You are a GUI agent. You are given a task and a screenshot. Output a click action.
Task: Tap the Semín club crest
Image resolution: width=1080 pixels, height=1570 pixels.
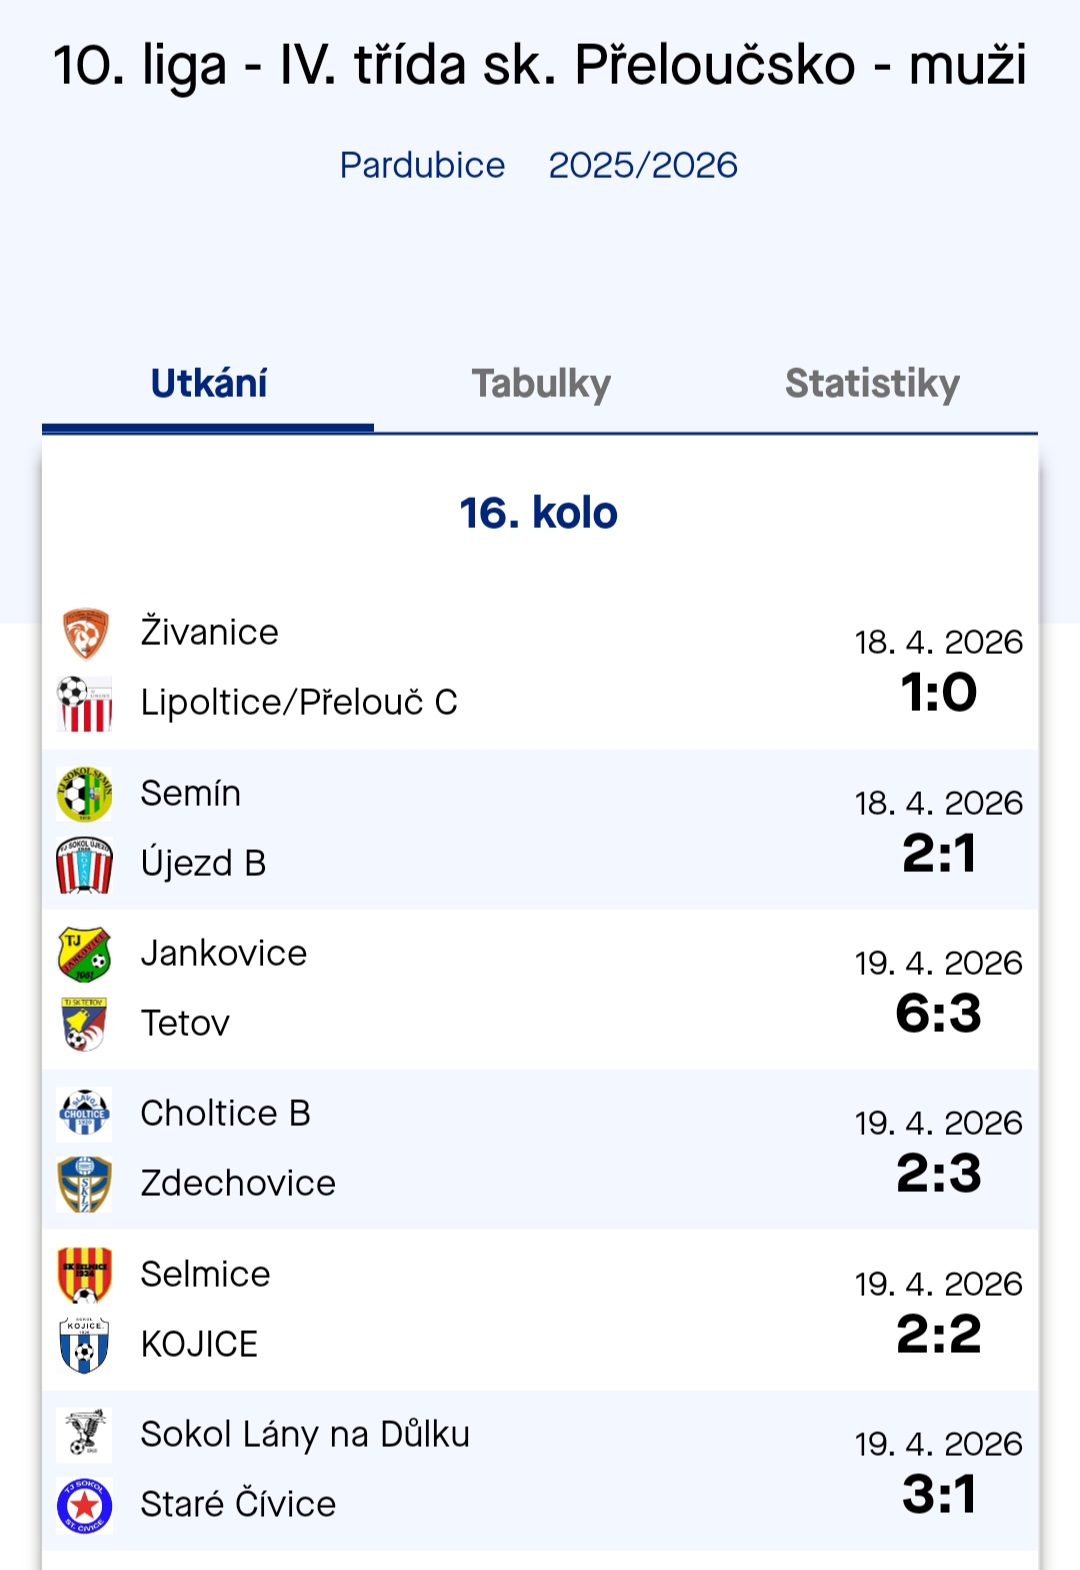coord(85,794)
